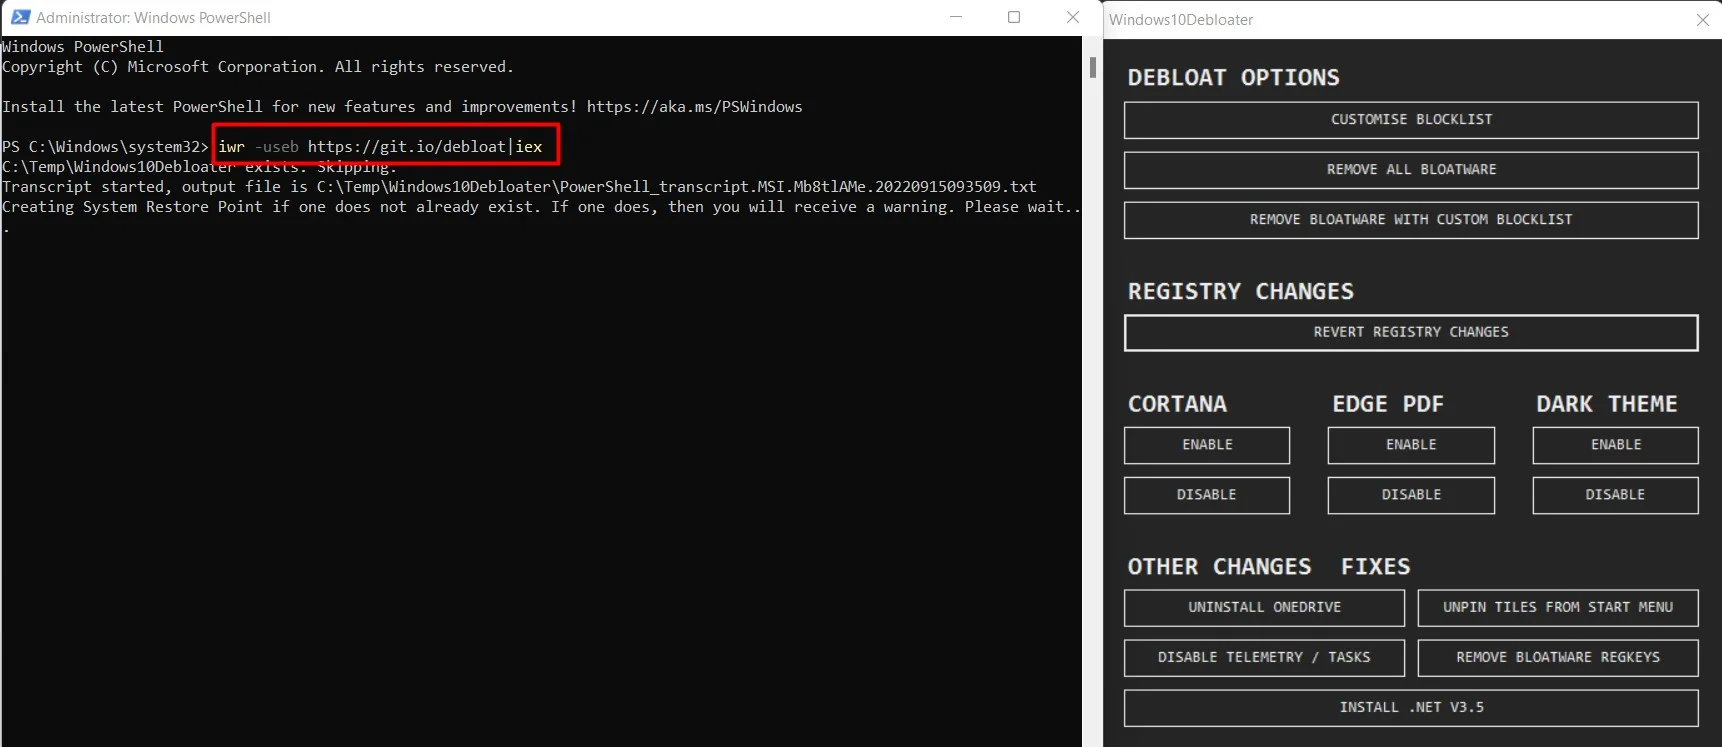Click the Windows10Debloater window title
The width and height of the screenshot is (1722, 747).
(1180, 20)
